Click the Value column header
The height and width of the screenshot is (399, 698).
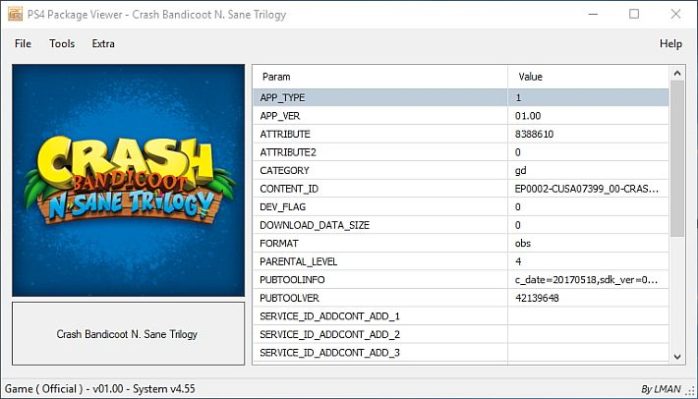[588, 77]
